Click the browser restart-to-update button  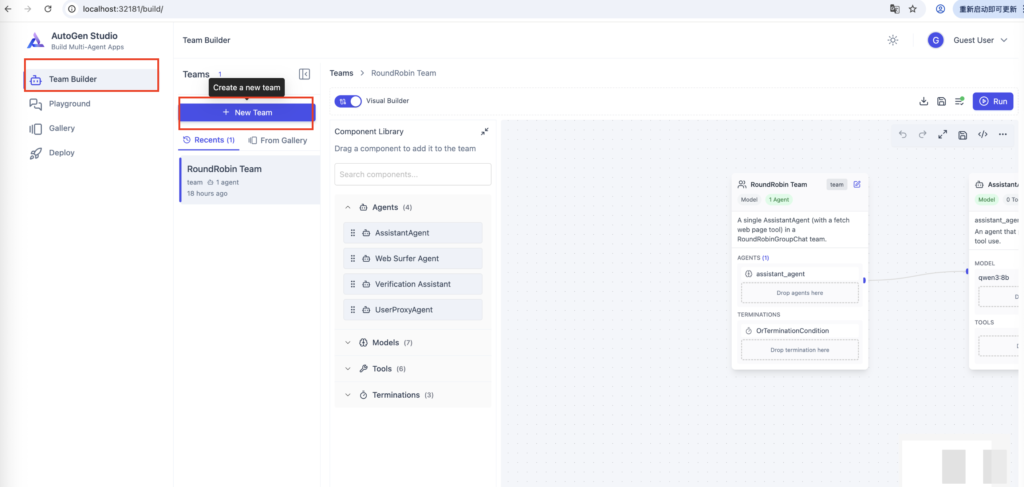987,9
